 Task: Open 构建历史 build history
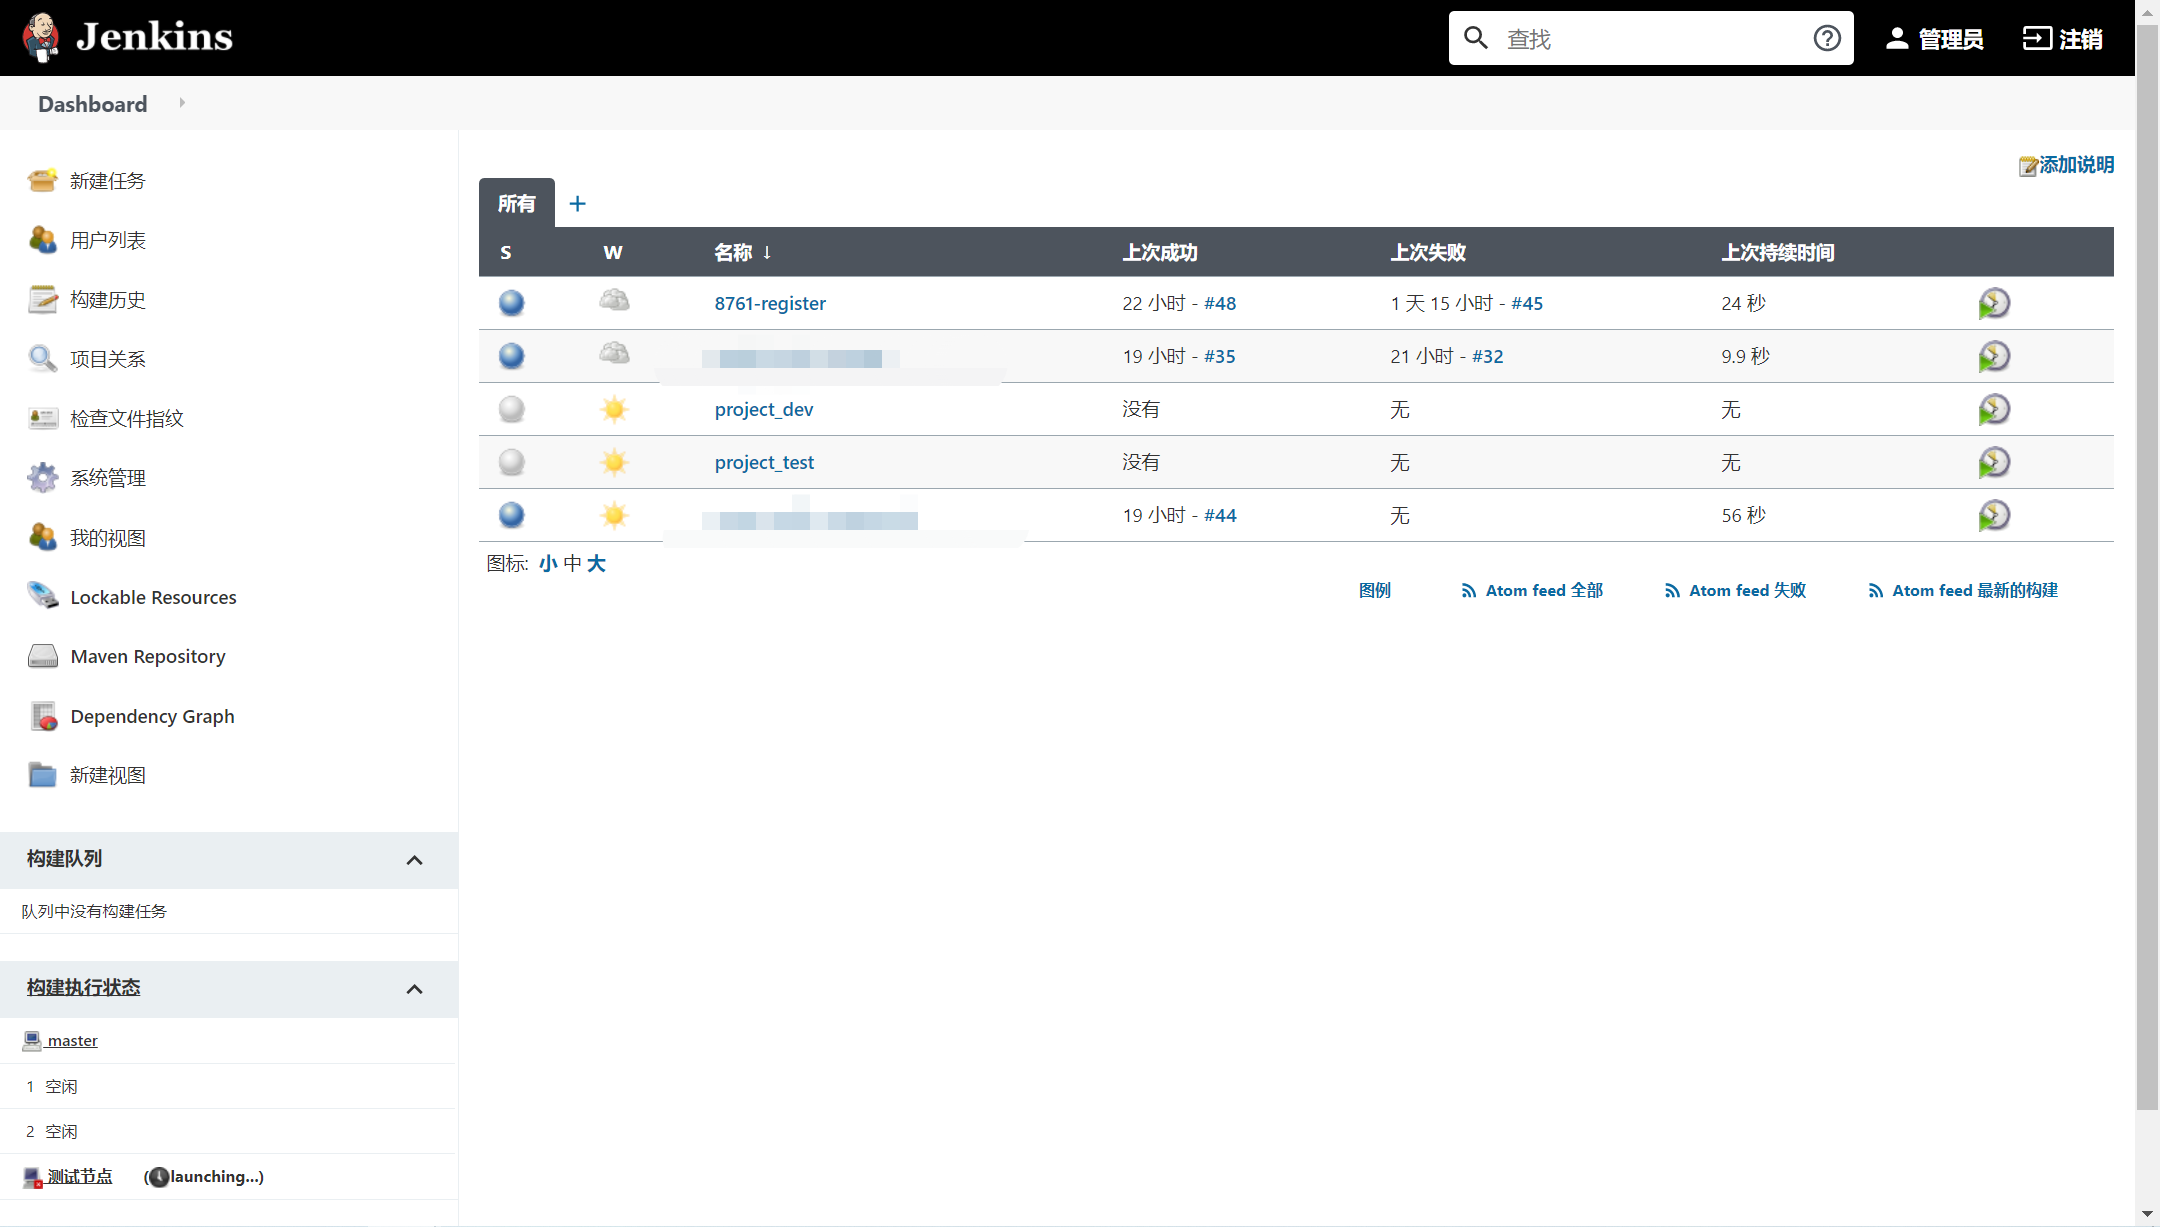point(109,299)
